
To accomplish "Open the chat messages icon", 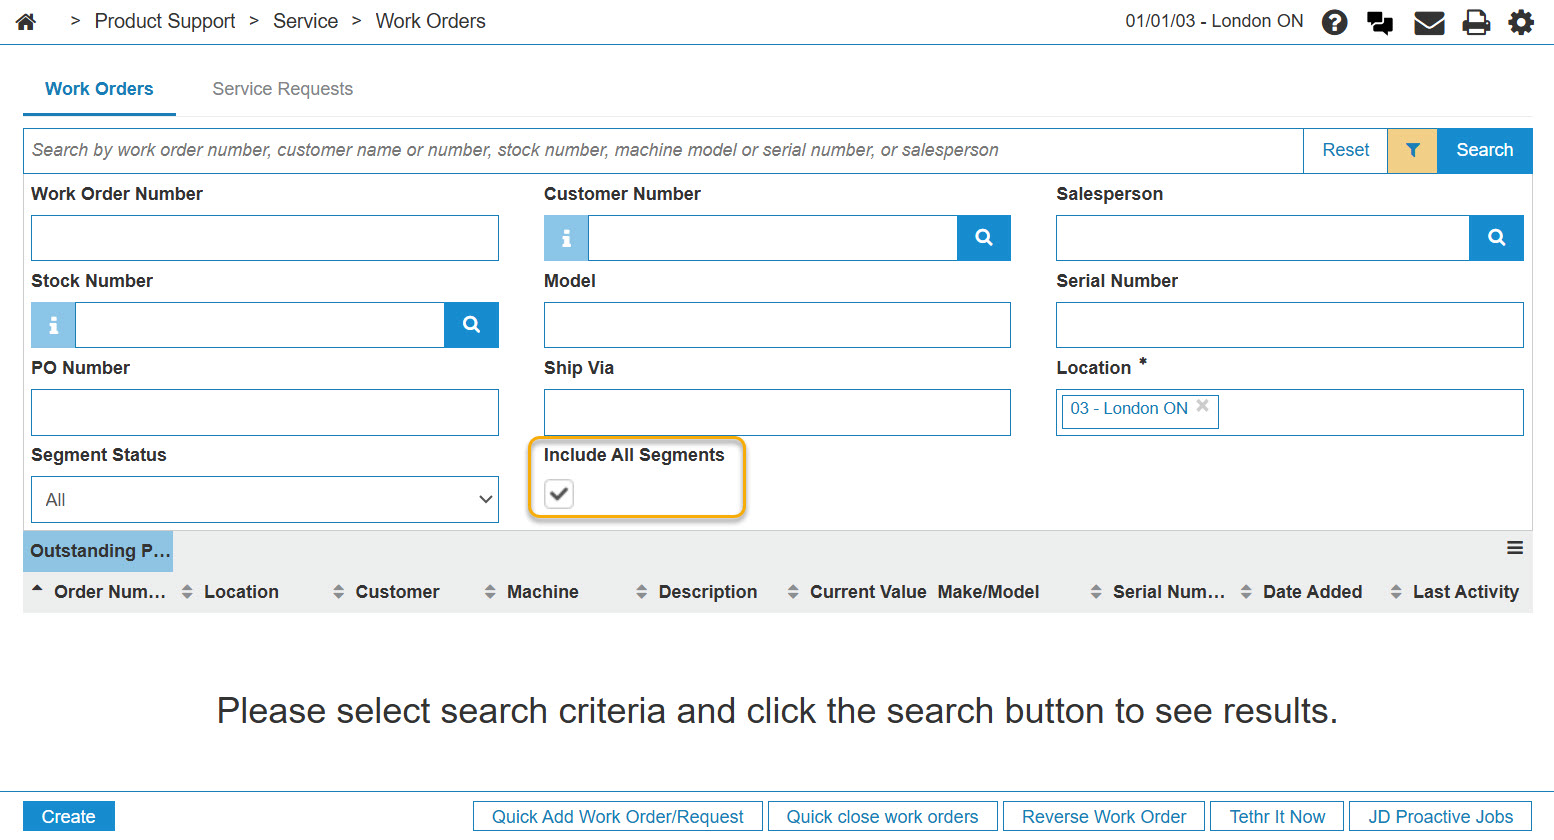I will tap(1380, 22).
